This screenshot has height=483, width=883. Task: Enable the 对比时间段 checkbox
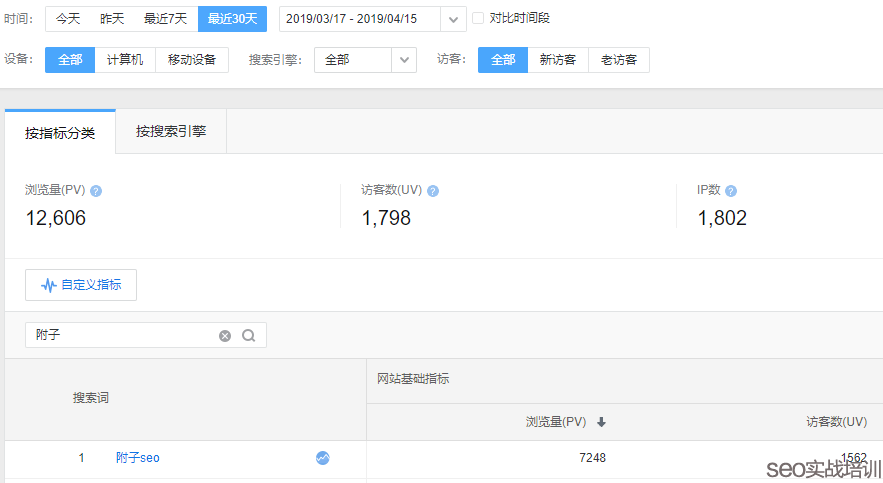478,18
